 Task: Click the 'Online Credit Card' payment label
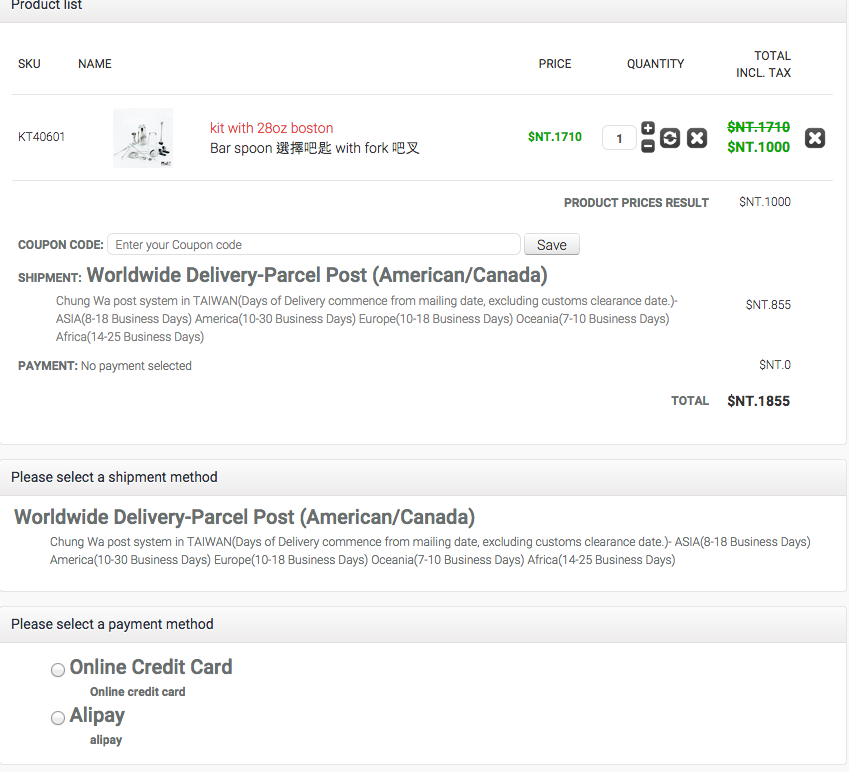click(x=151, y=667)
